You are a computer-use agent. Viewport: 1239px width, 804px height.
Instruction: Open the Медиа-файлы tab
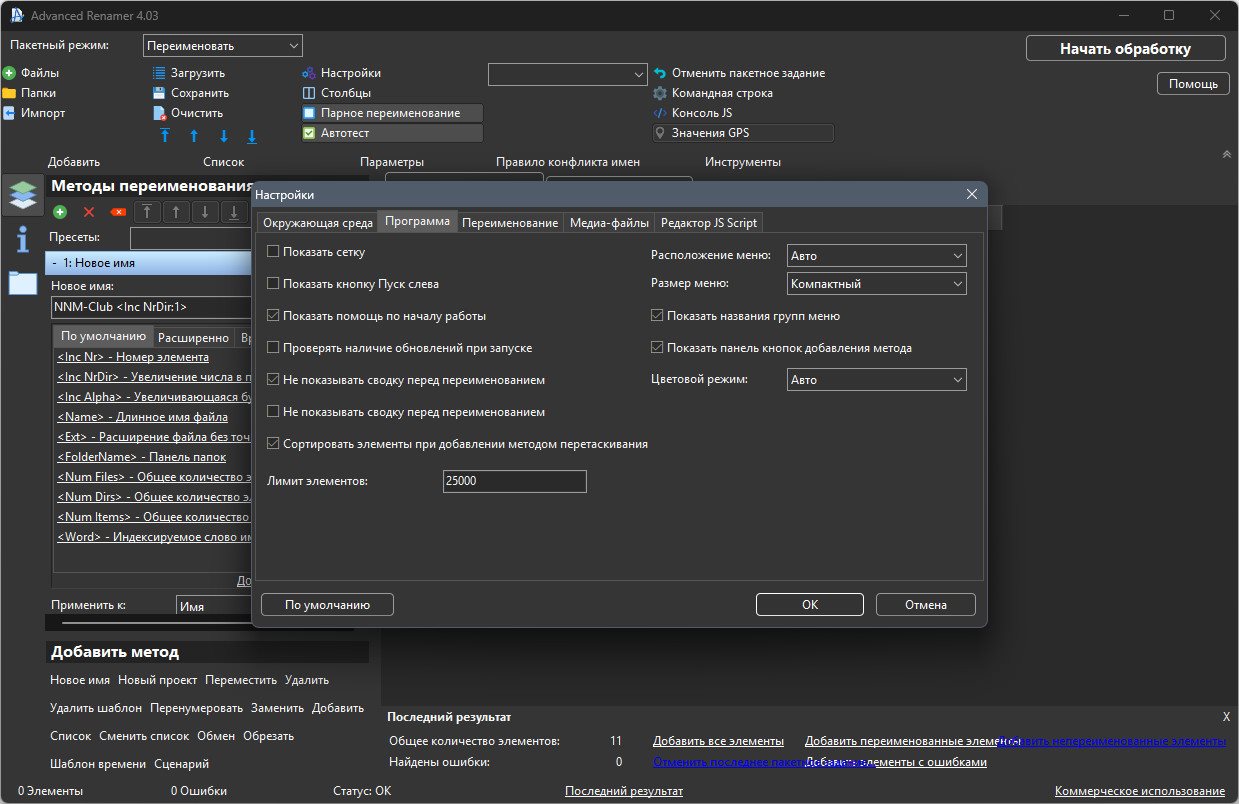pyautogui.click(x=609, y=223)
